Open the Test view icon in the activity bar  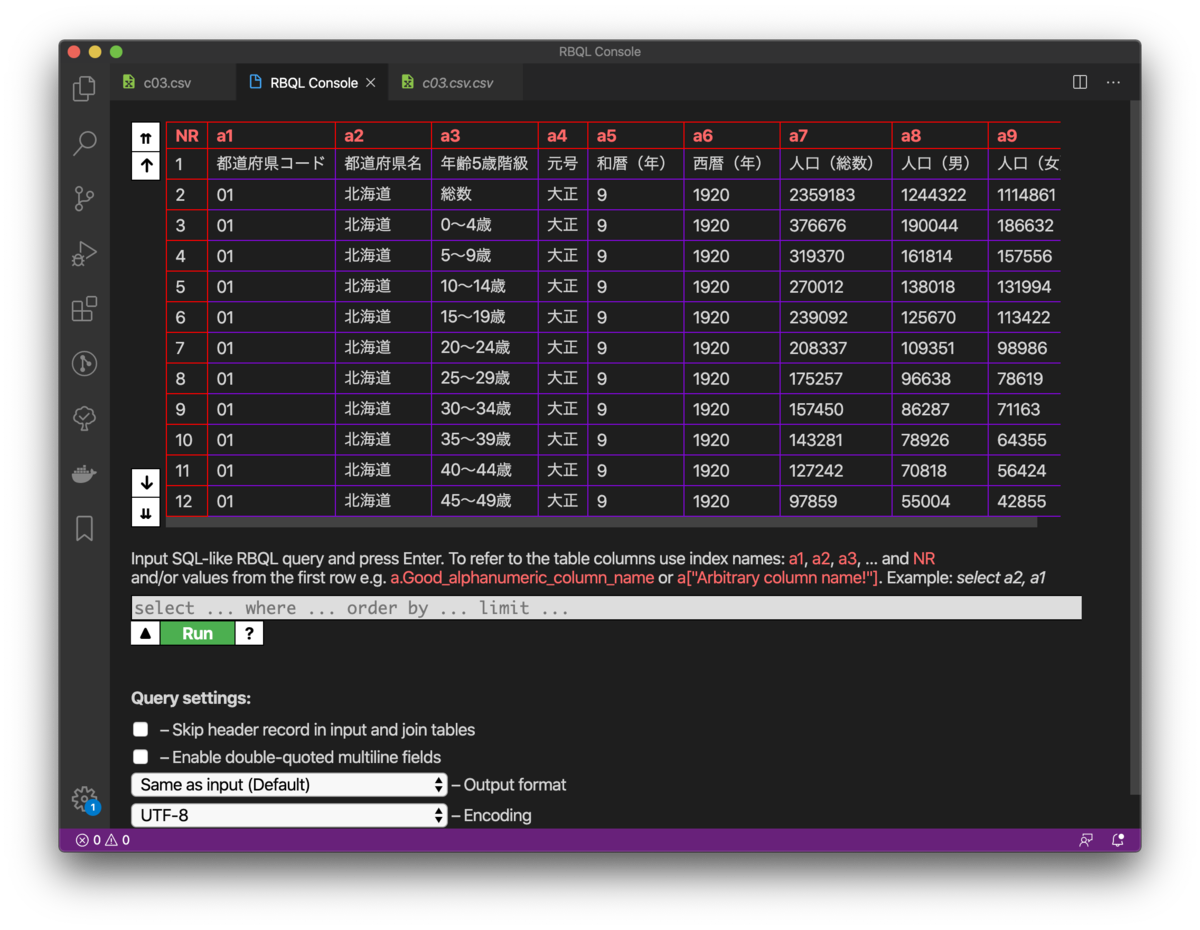pos(85,418)
